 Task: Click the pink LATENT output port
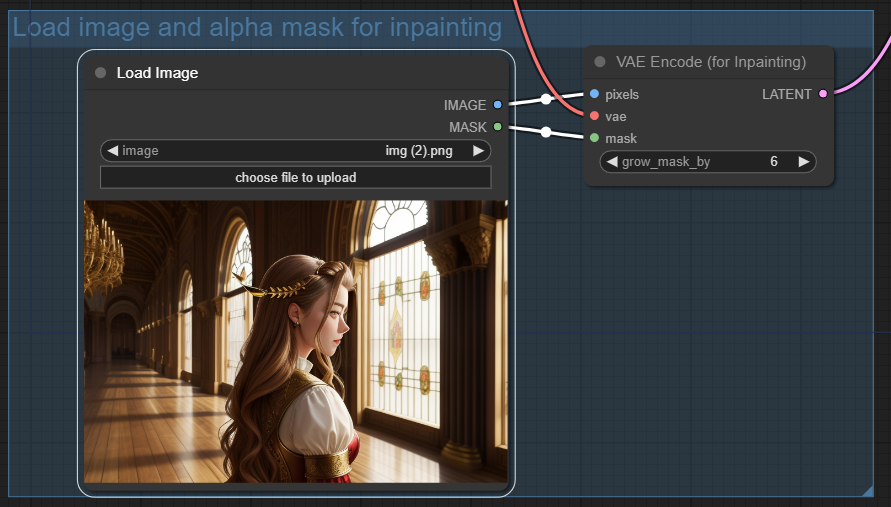pyautogui.click(x=823, y=94)
